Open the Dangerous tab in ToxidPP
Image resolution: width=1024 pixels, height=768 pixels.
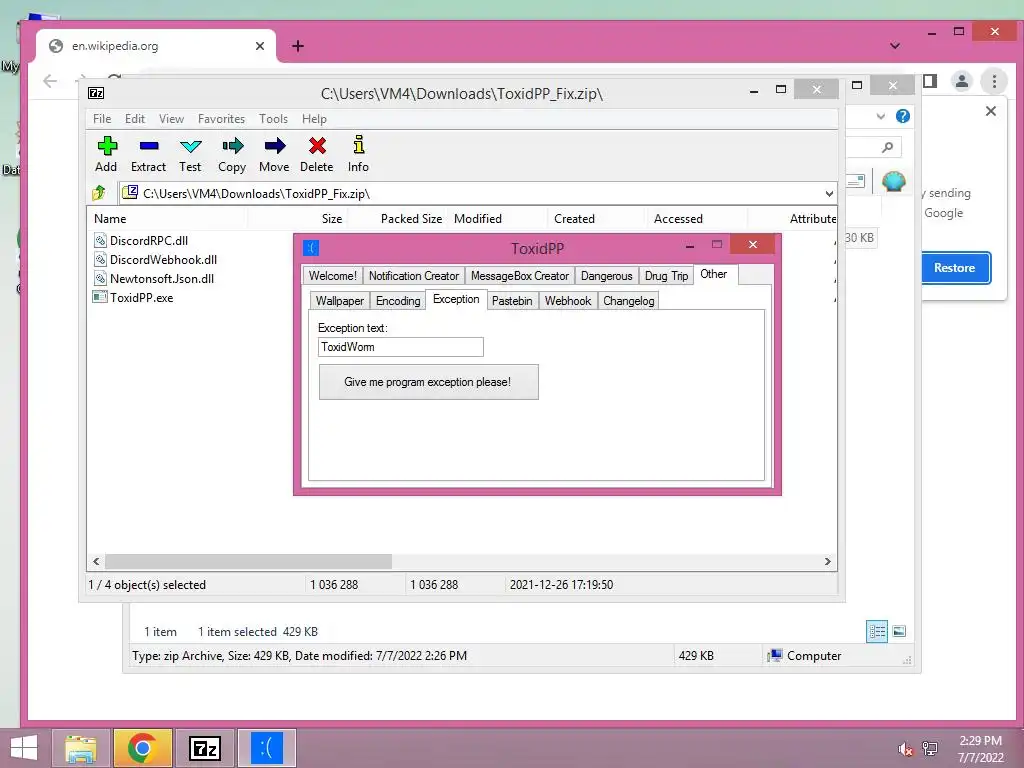click(607, 276)
